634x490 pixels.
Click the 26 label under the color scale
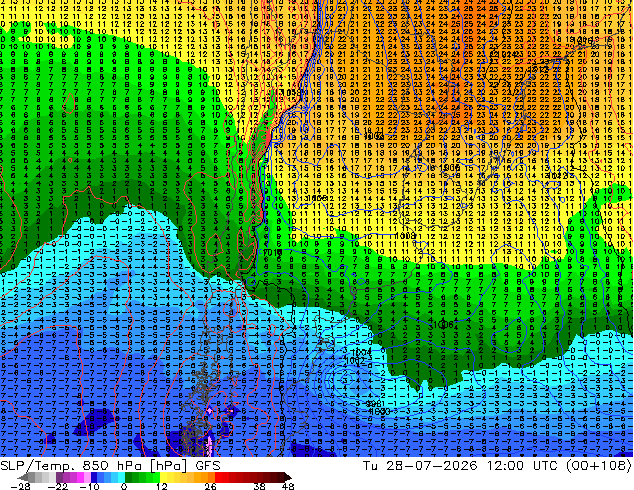coord(210,486)
